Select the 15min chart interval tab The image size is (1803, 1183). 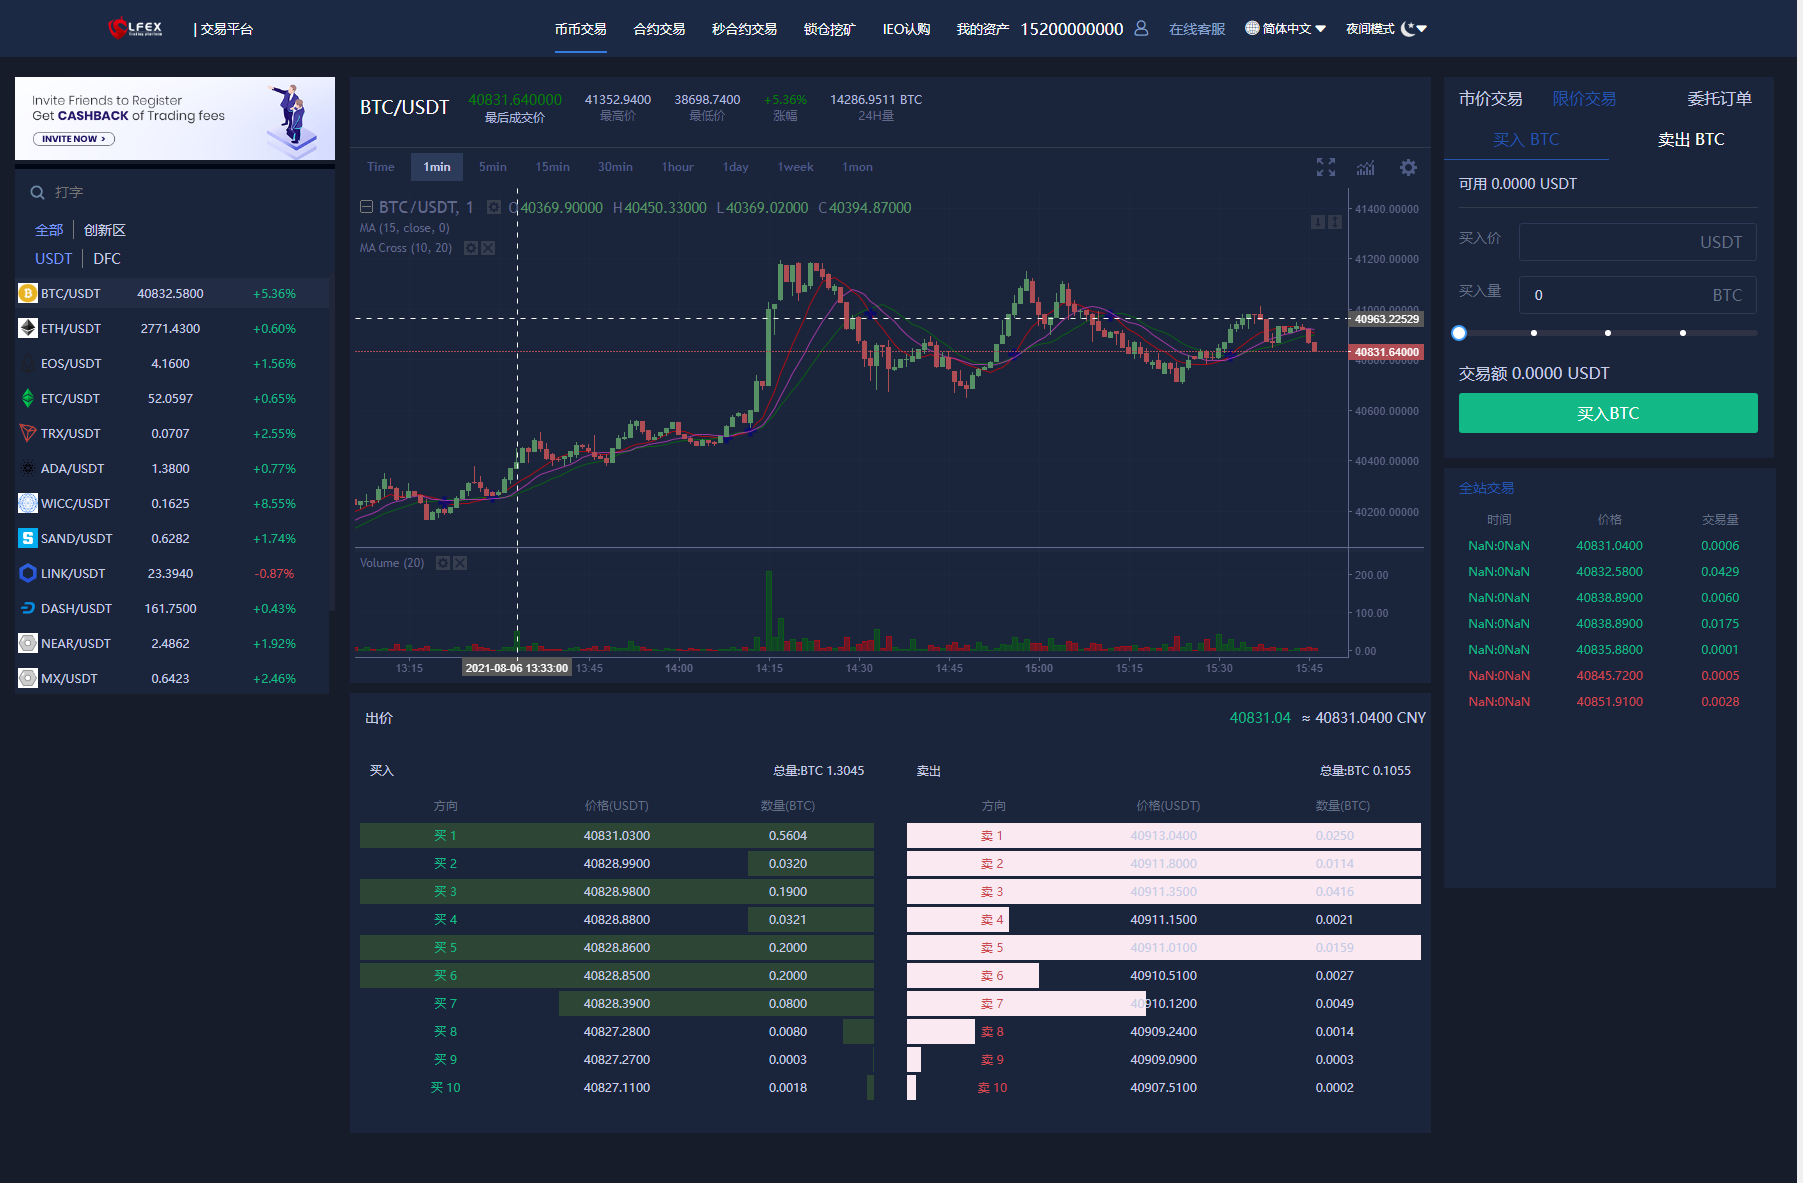point(552,167)
